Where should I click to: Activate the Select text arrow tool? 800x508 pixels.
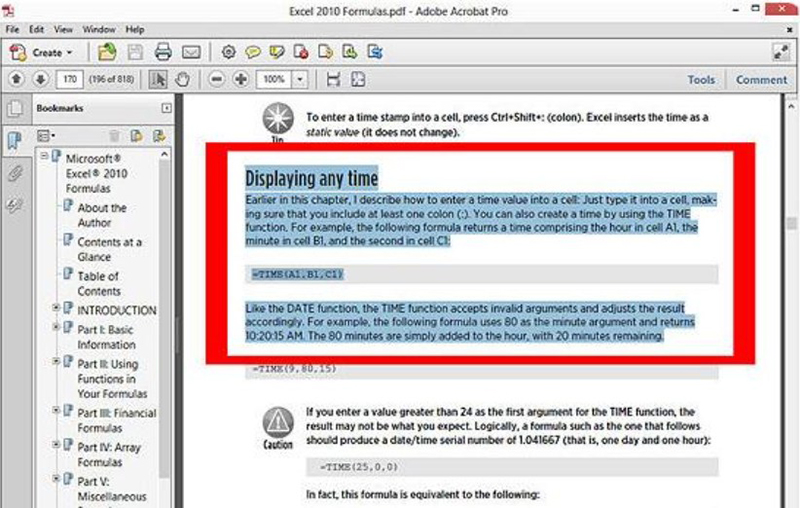[x=158, y=79]
